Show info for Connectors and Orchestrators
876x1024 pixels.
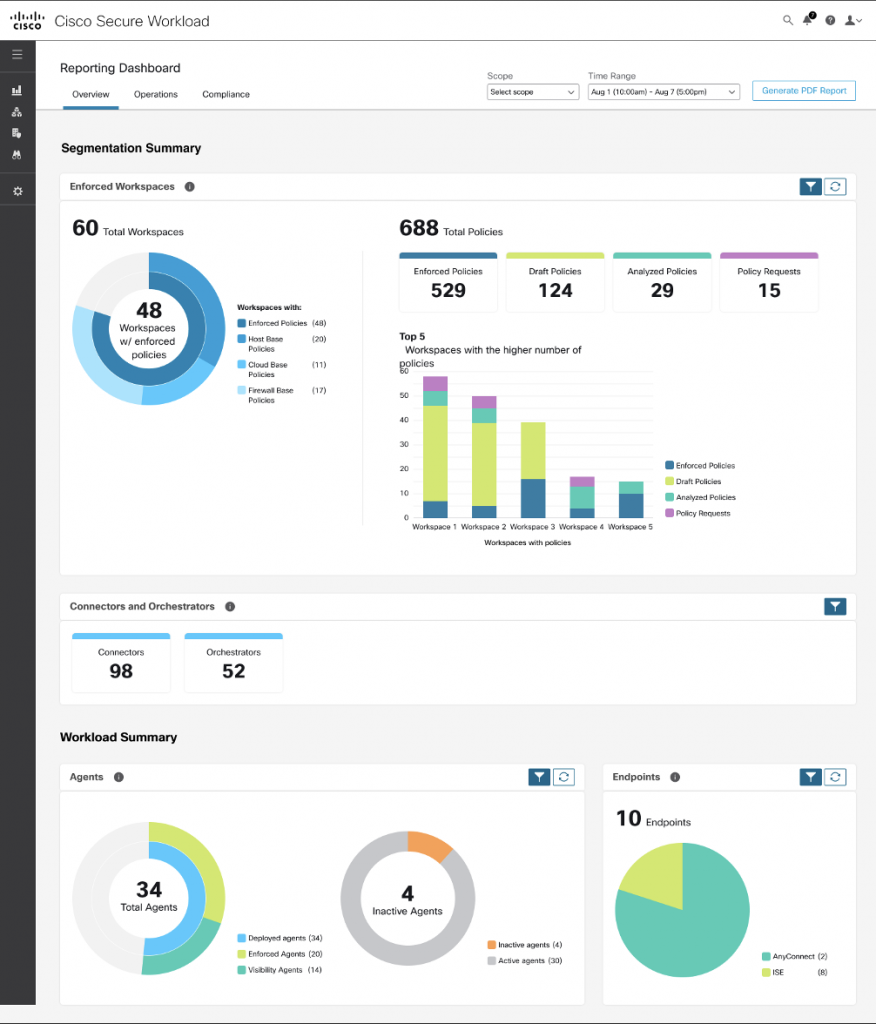click(229, 607)
